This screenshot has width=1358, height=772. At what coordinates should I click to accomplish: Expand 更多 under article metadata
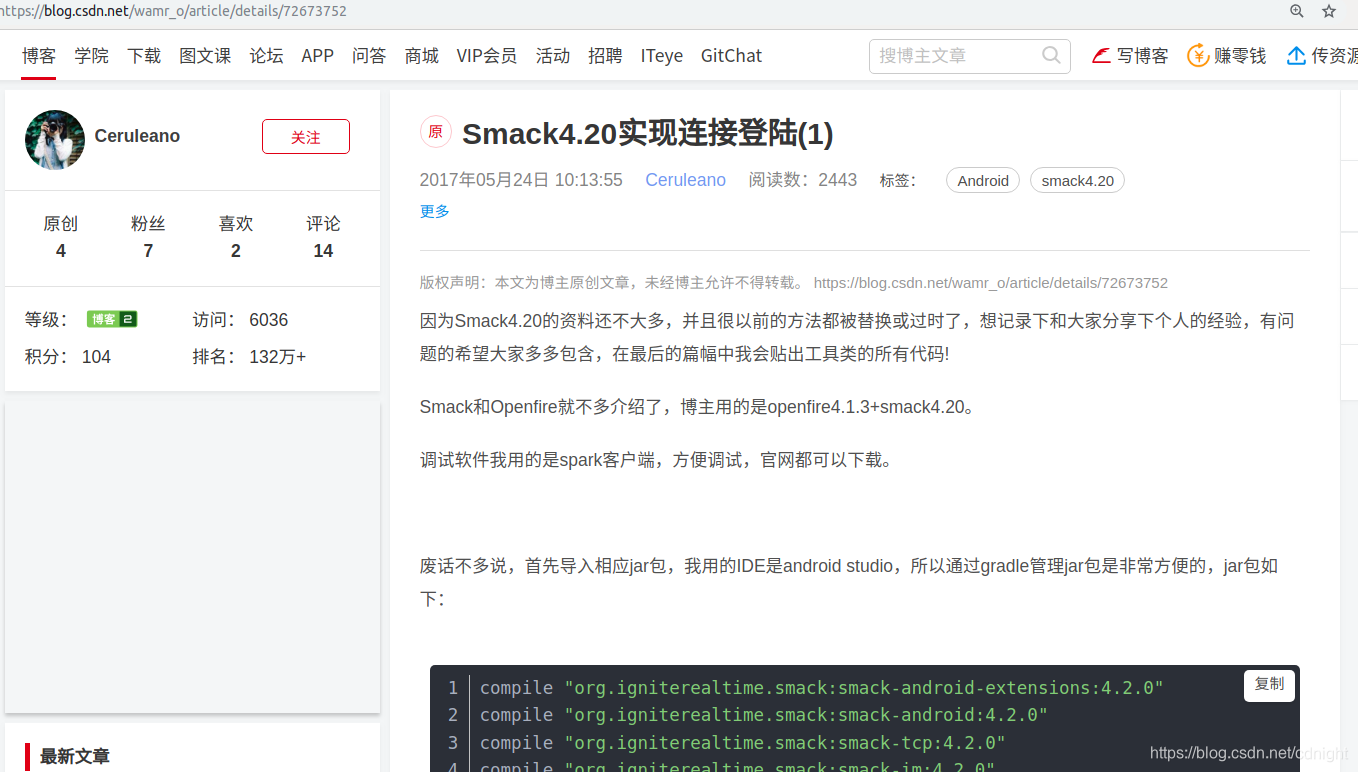435,211
